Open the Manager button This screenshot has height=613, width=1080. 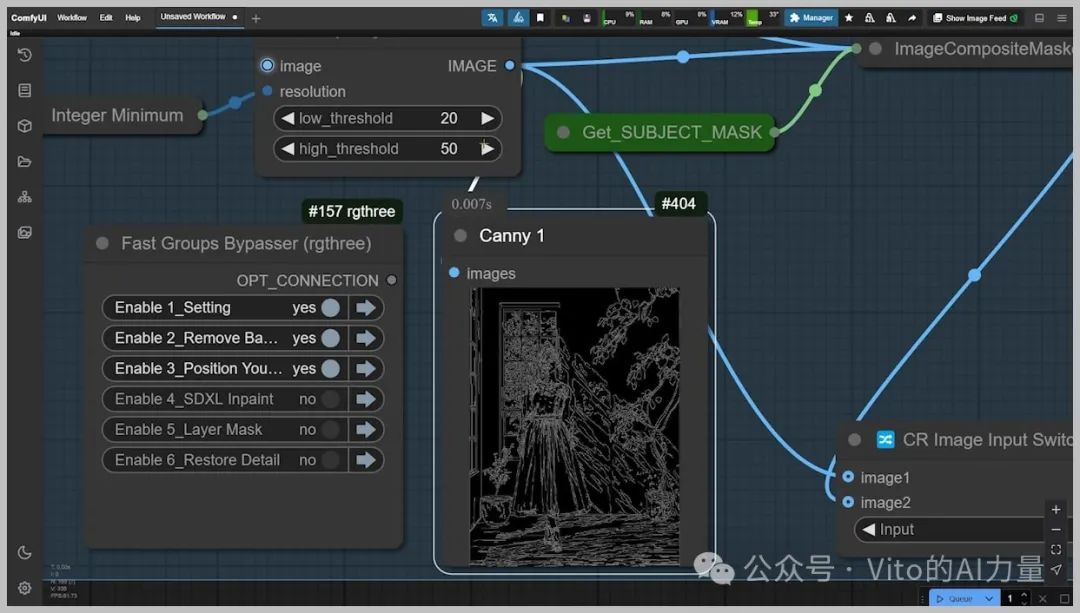click(x=811, y=18)
